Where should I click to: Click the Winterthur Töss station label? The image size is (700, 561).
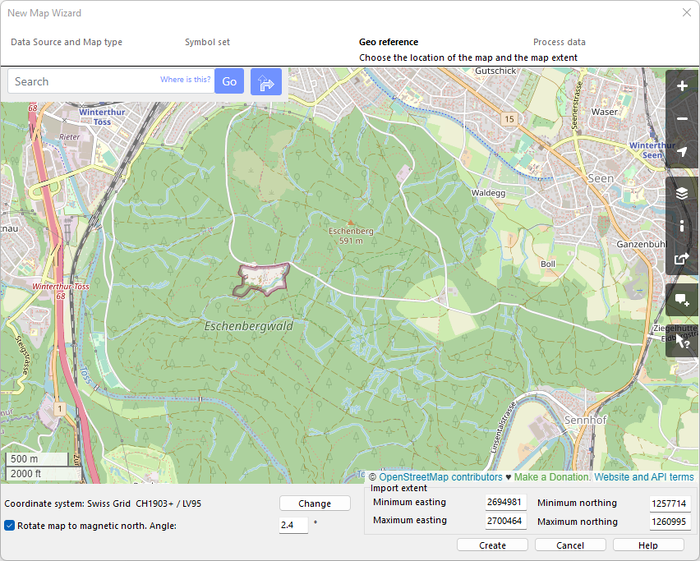coord(102,117)
